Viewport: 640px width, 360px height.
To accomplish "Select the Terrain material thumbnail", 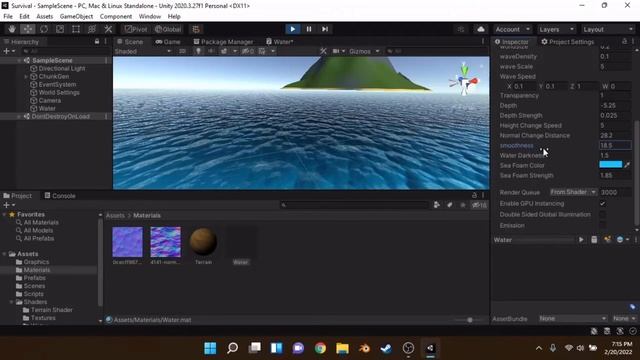I will point(203,242).
